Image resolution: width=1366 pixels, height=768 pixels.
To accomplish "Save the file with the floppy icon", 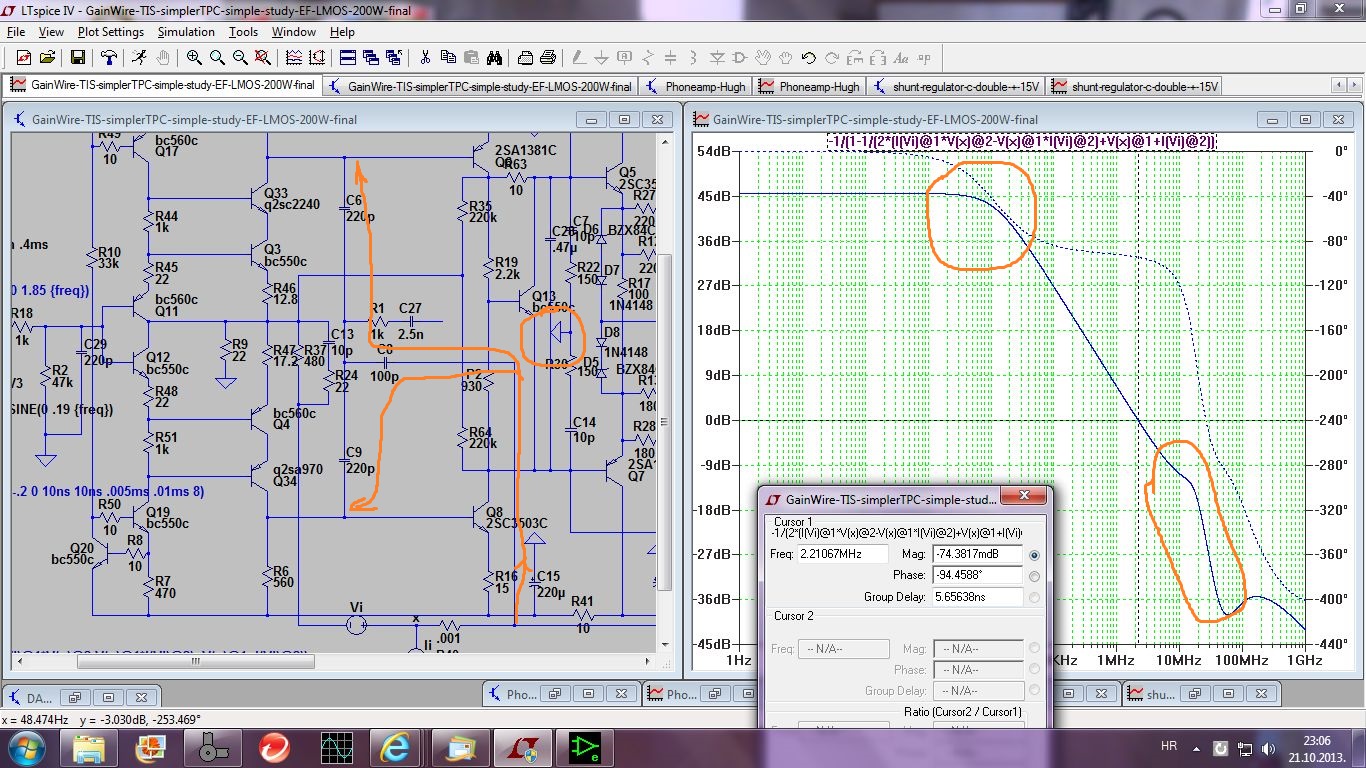I will pos(77,58).
